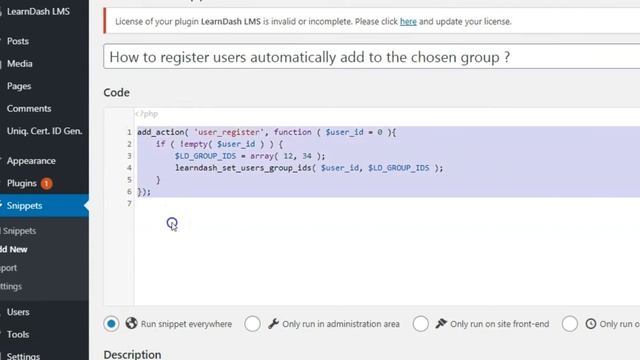Open the Settings admin menu
Viewport: 640px width, 360px height.
pos(23,356)
